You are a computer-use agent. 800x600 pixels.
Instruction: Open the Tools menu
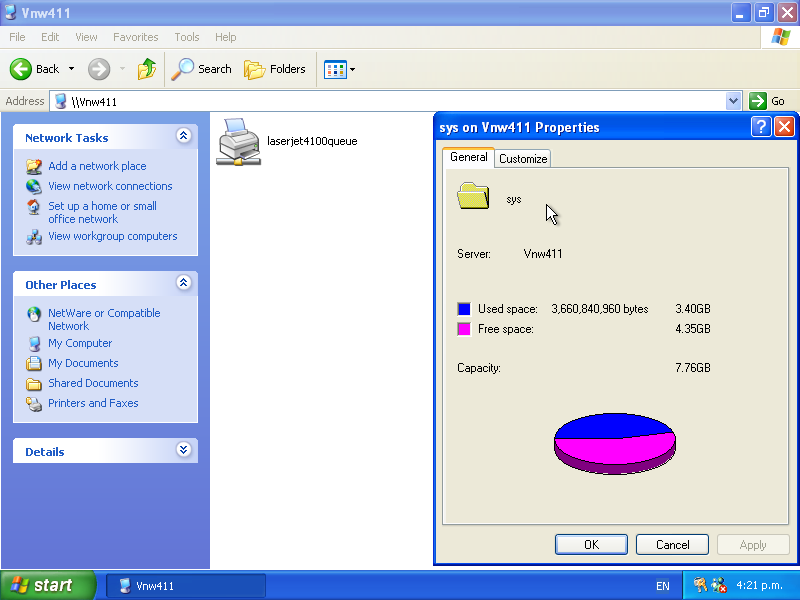pos(187,37)
